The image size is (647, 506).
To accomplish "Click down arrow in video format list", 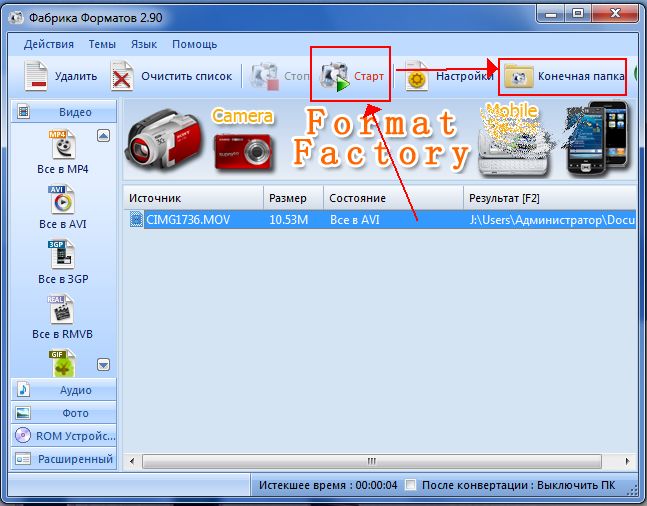I will (104, 365).
